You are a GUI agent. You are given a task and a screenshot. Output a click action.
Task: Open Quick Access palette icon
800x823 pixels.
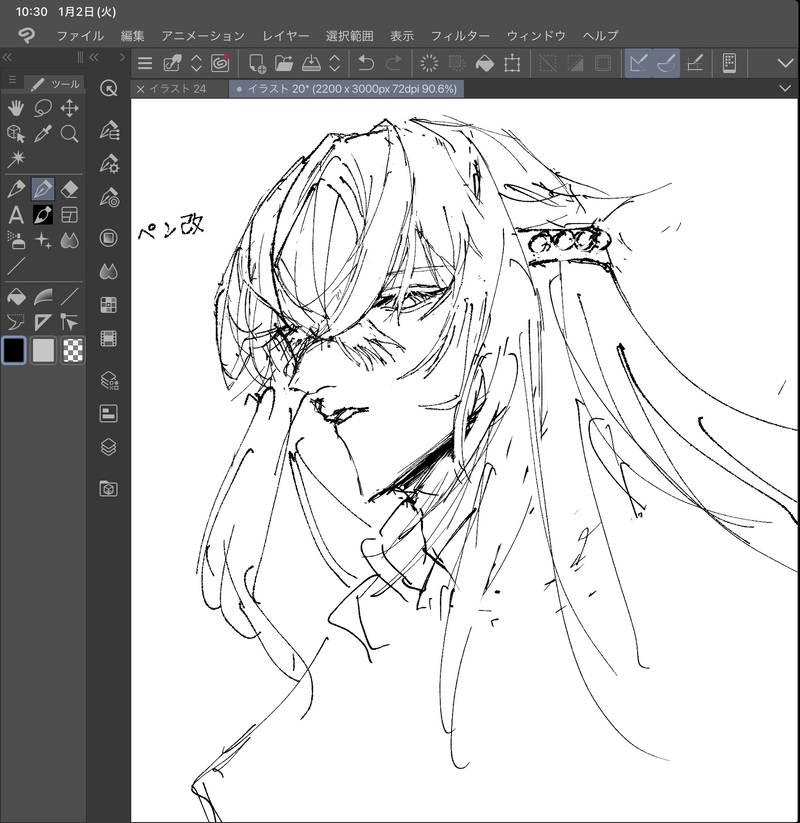coord(109,88)
